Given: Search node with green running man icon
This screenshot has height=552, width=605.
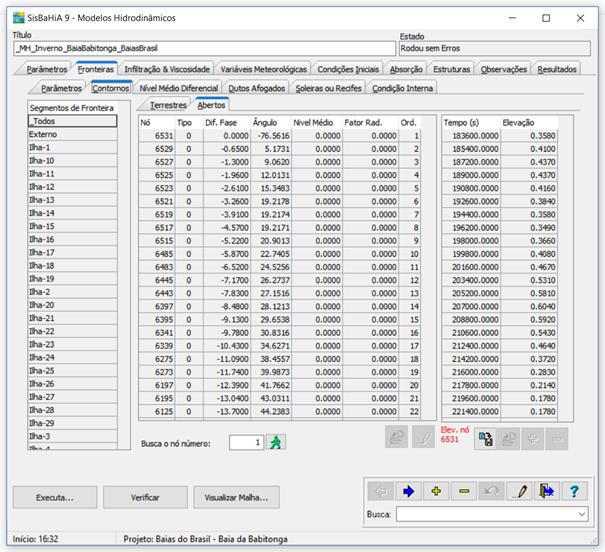Looking at the screenshot, I should (x=276, y=442).
